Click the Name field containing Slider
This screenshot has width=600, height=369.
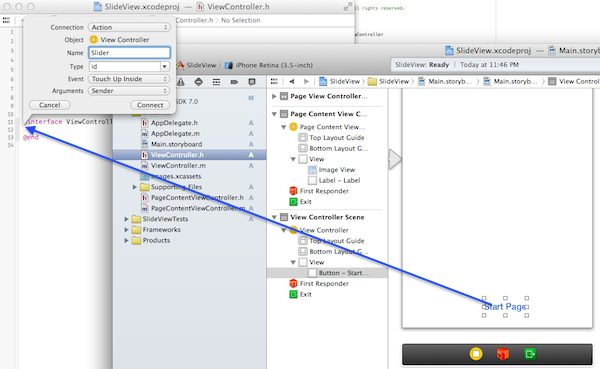[129, 53]
